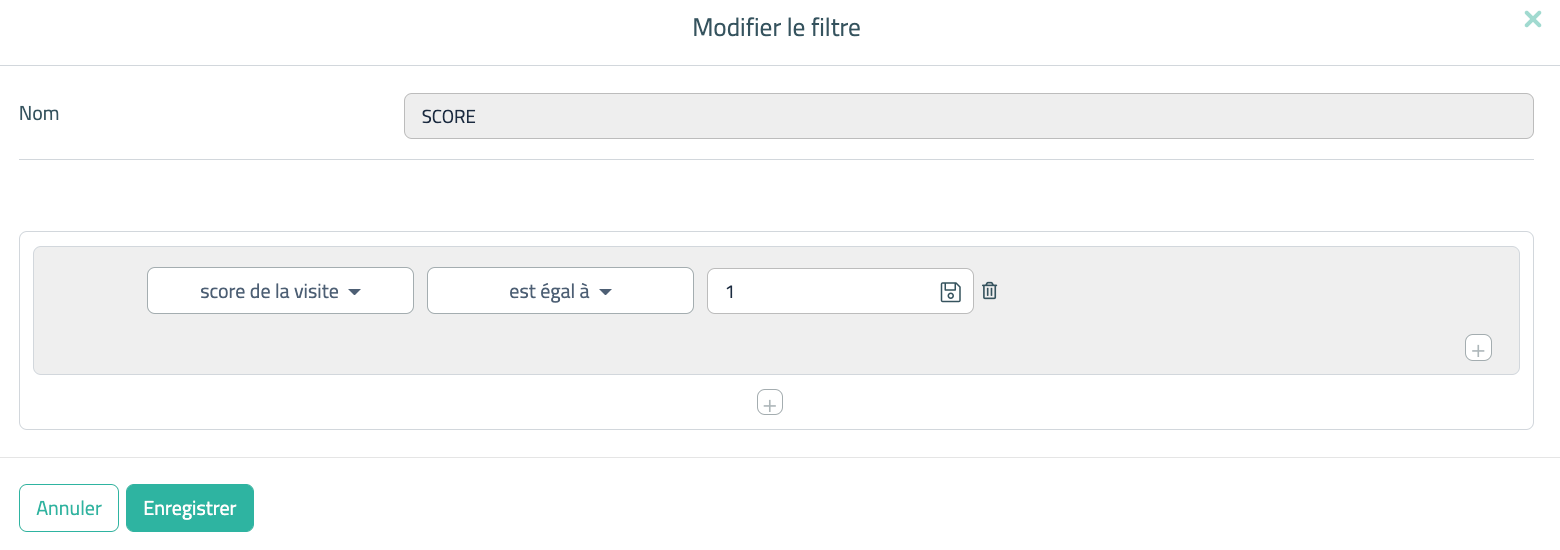Click the caret arrow beside "score de la visite"
This screenshot has width=1560, height=550.
pos(354,293)
